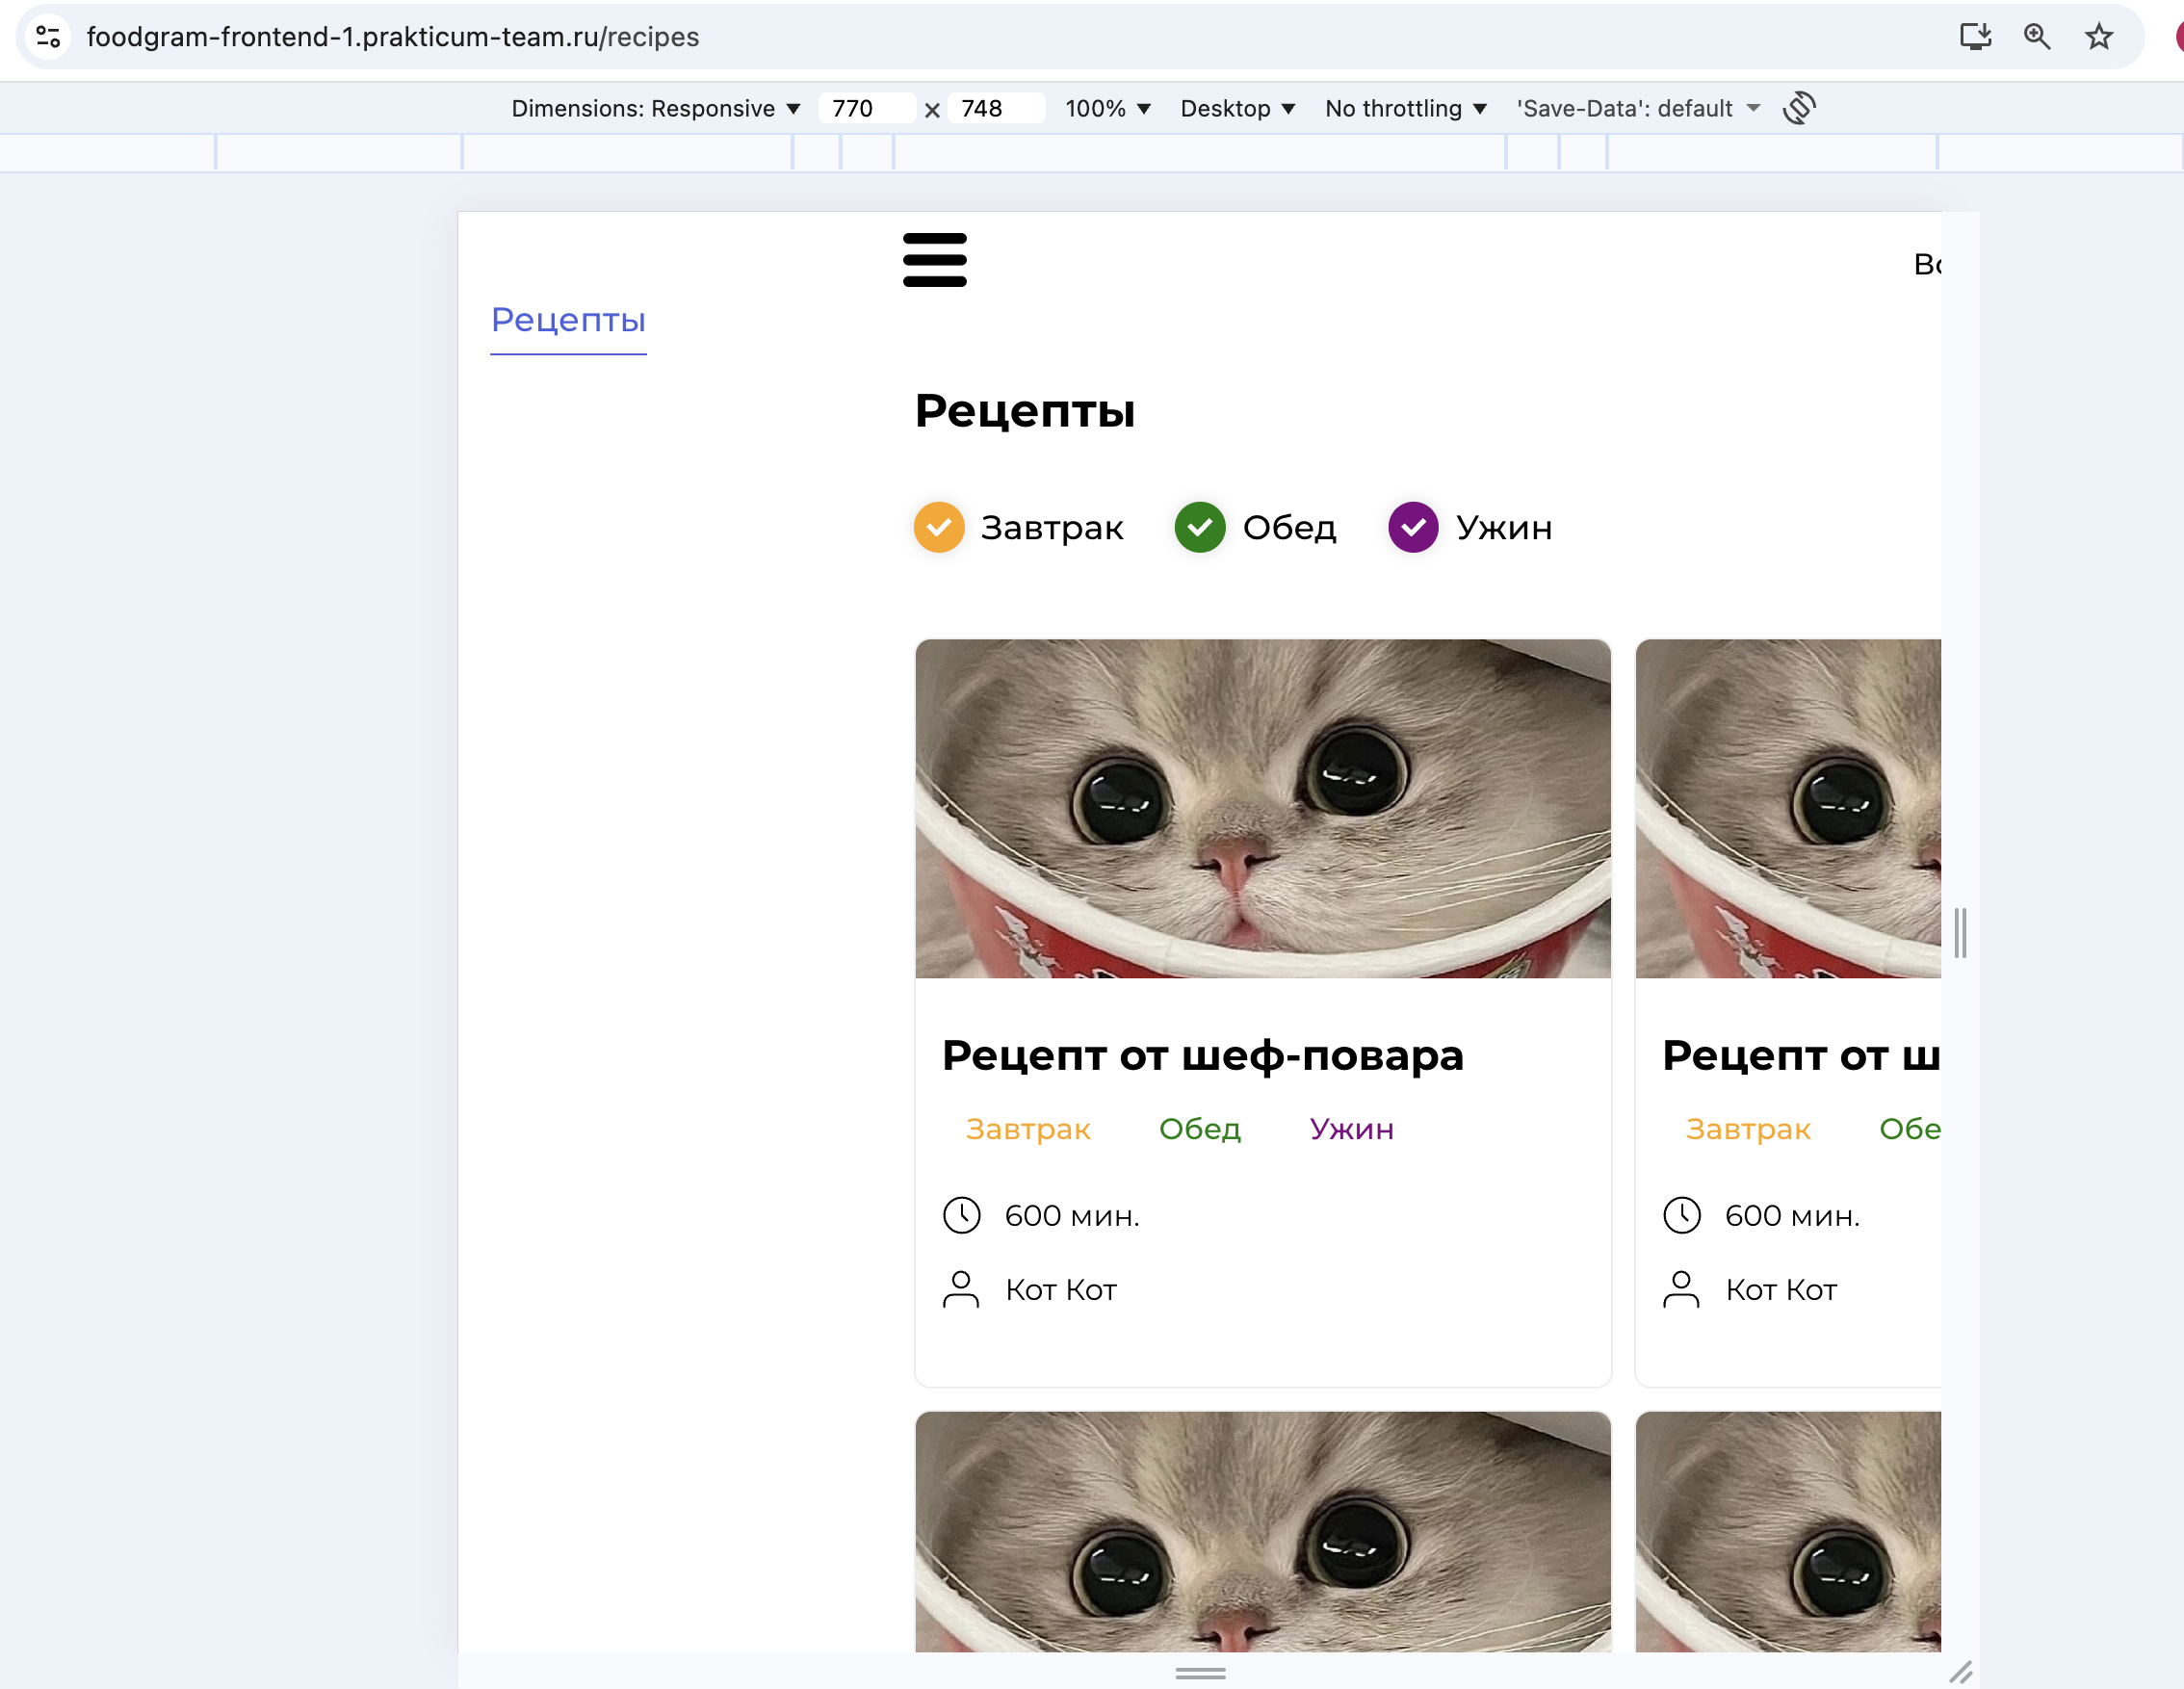2184x1689 pixels.
Task: Click the install app icon in address bar
Action: (1974, 37)
